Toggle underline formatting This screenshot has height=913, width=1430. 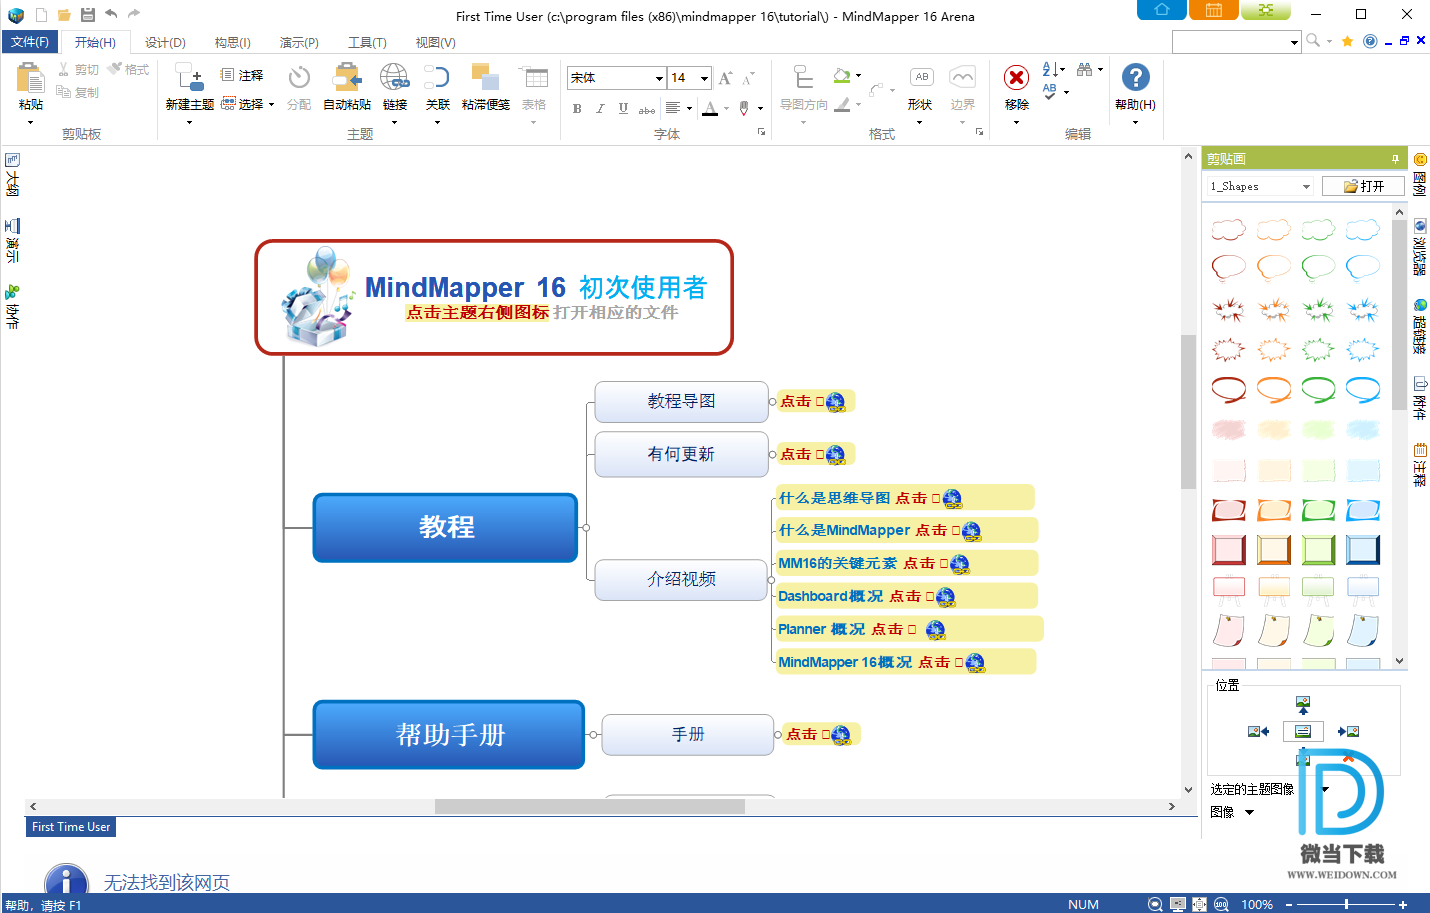coord(623,108)
